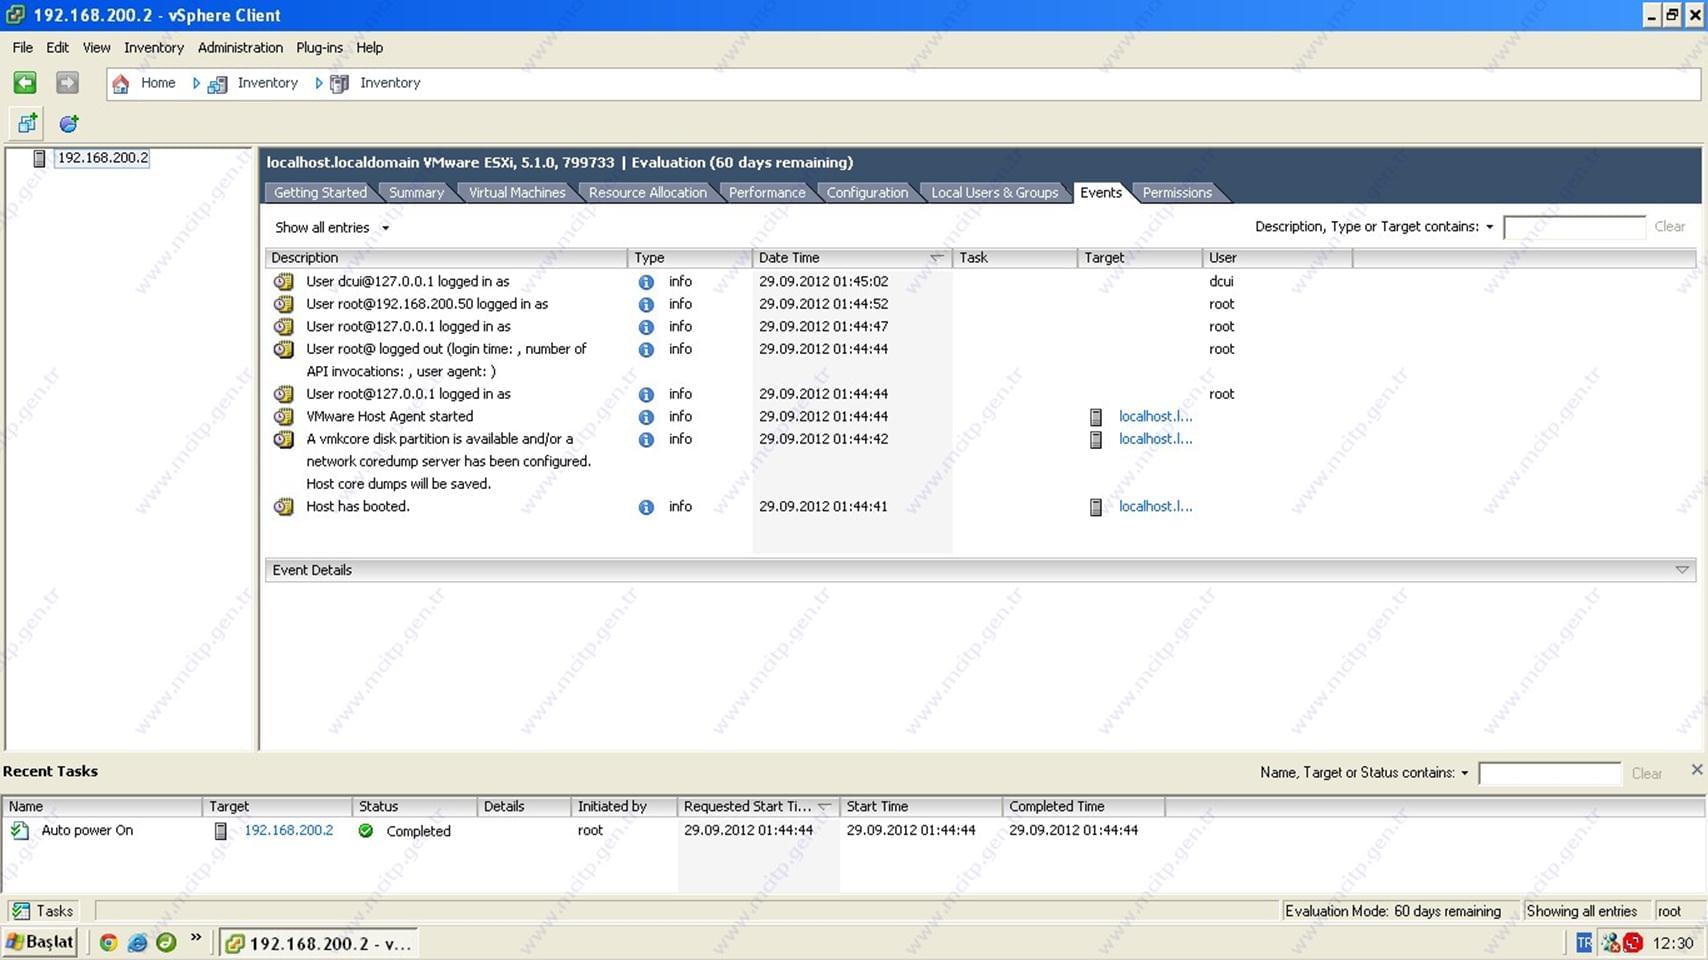This screenshot has width=1708, height=960.
Task: Click second Inventory breadcrumb
Action: (390, 83)
